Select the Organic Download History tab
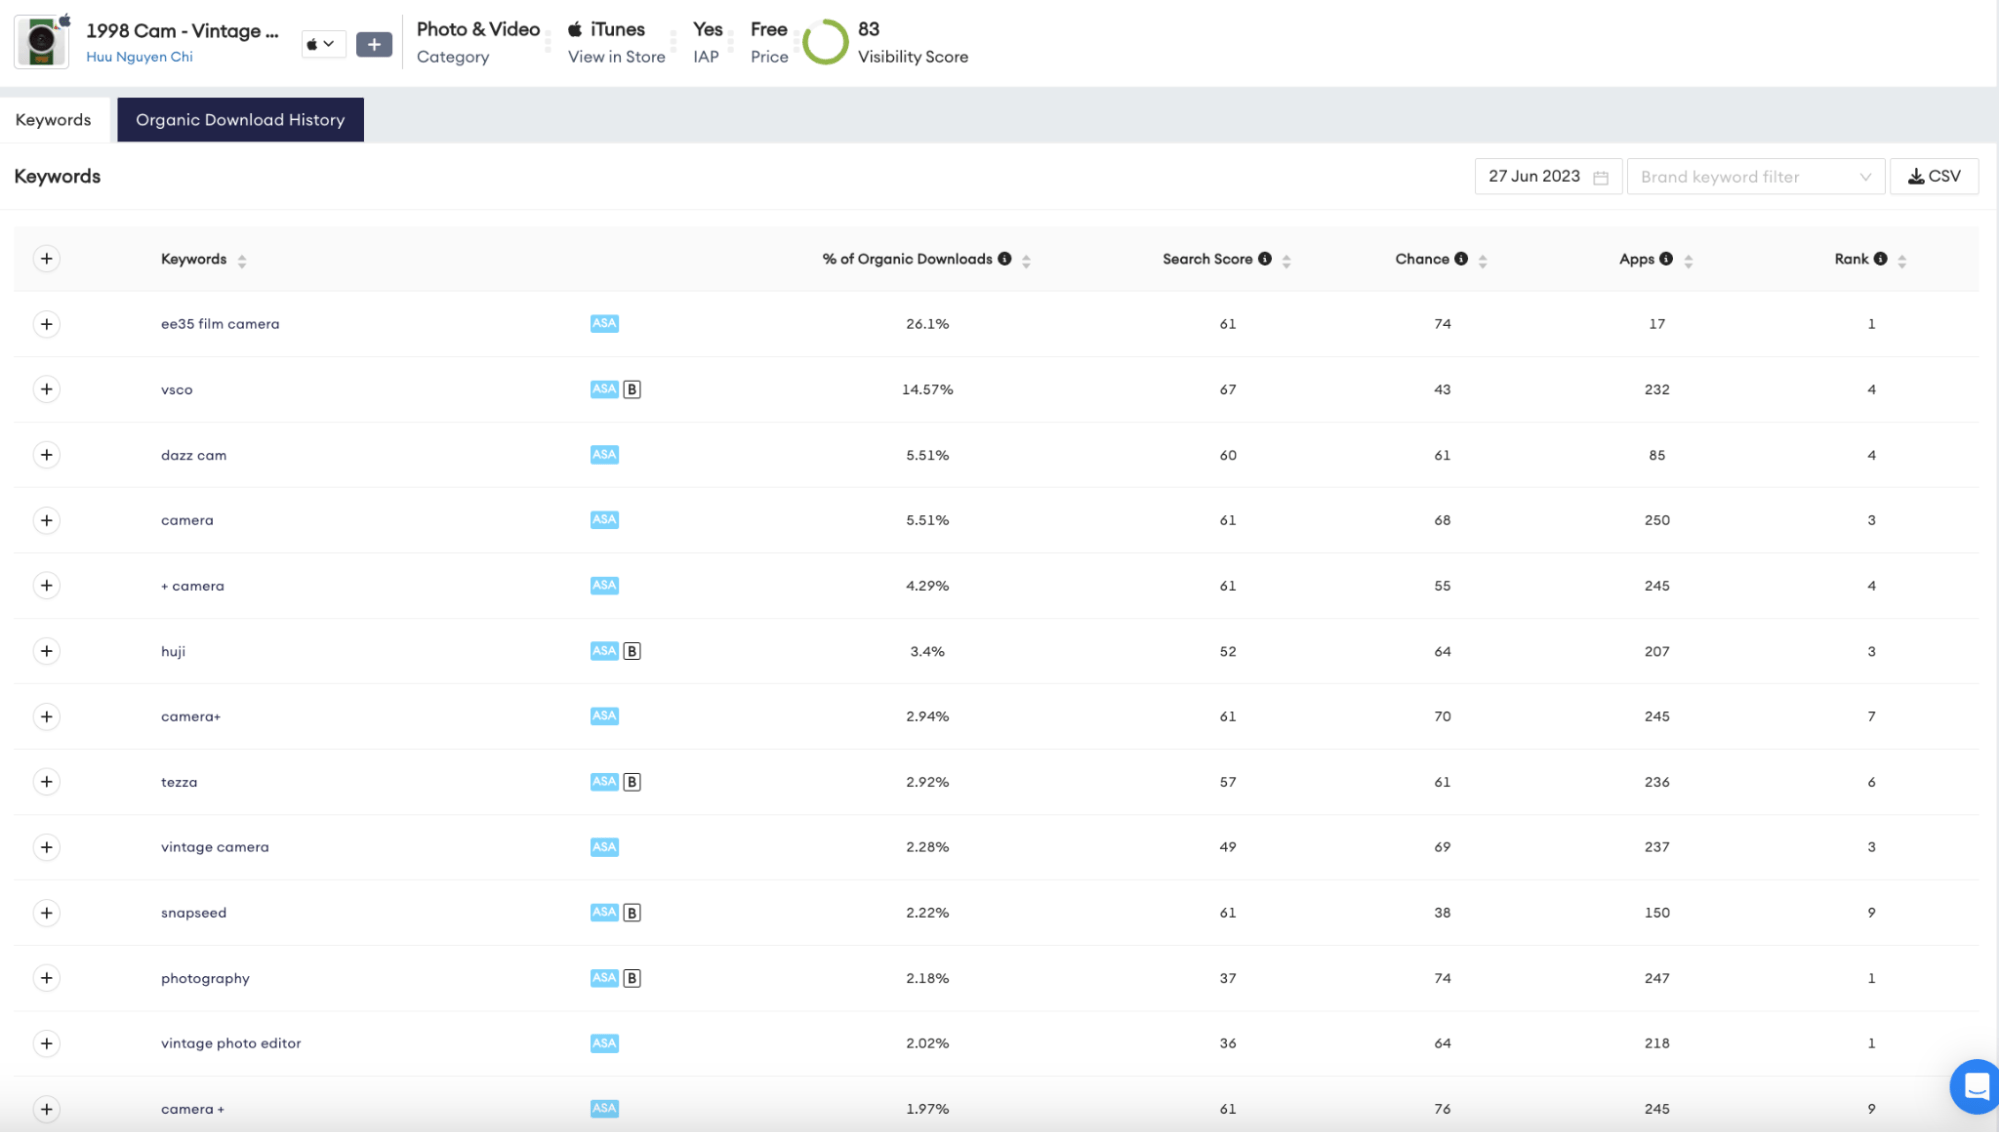The image size is (1999, 1133). click(x=240, y=120)
